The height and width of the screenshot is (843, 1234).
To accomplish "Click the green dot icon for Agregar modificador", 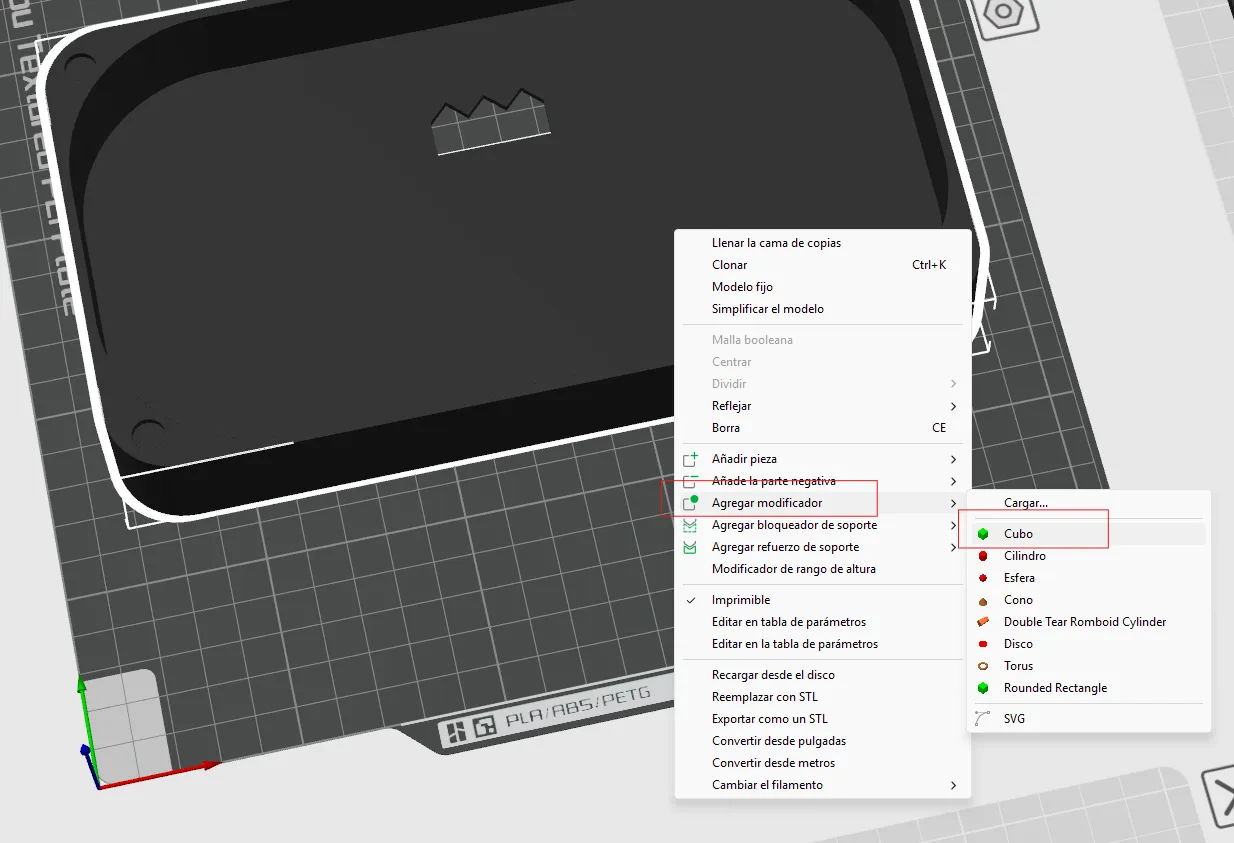I will pyautogui.click(x=690, y=503).
